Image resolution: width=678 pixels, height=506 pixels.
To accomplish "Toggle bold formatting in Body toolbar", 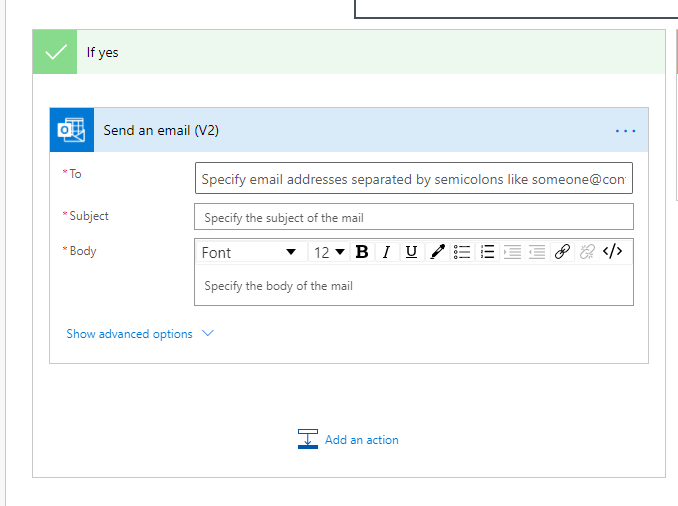I will tap(361, 252).
